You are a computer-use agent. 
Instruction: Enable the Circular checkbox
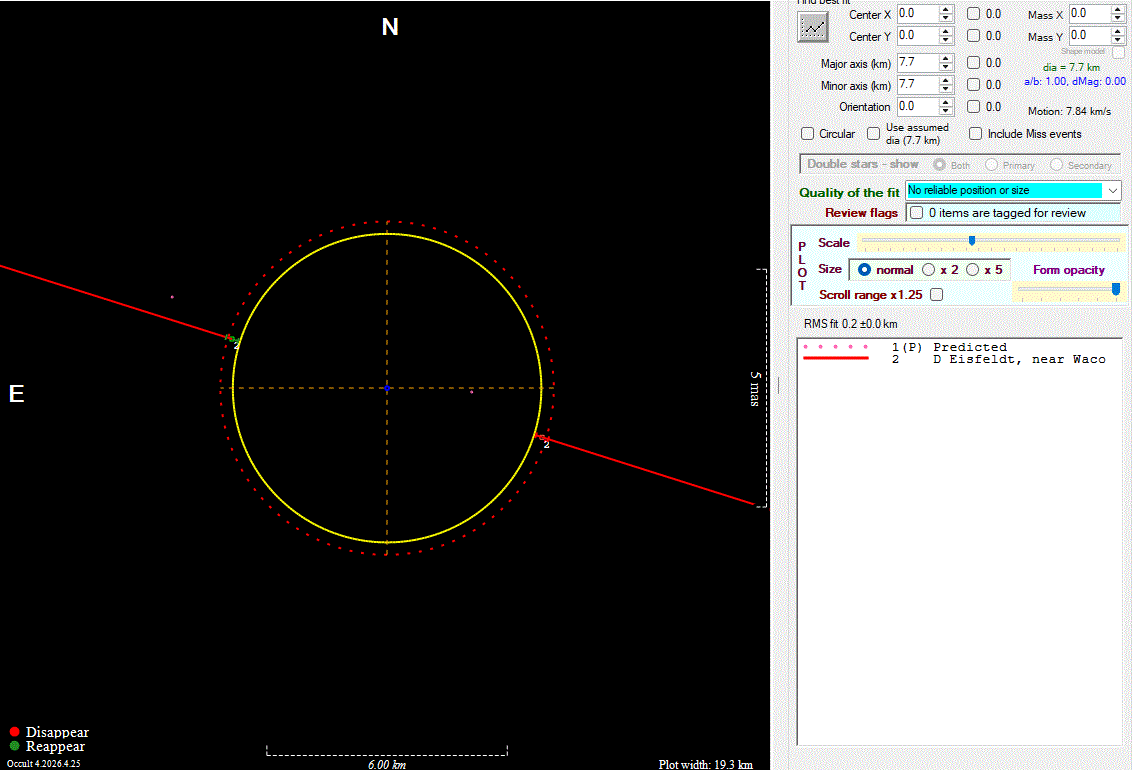coord(807,134)
